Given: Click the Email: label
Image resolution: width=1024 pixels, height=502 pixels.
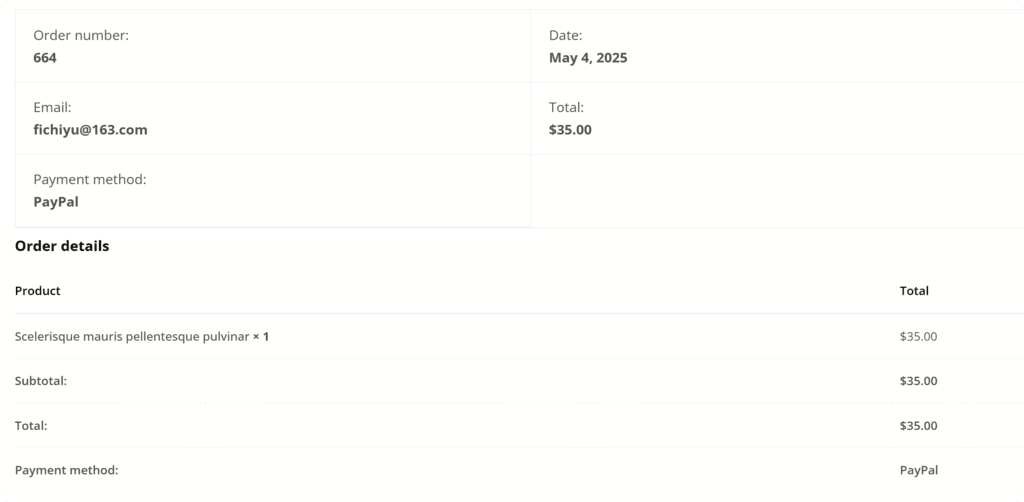Looking at the screenshot, I should tap(52, 108).
